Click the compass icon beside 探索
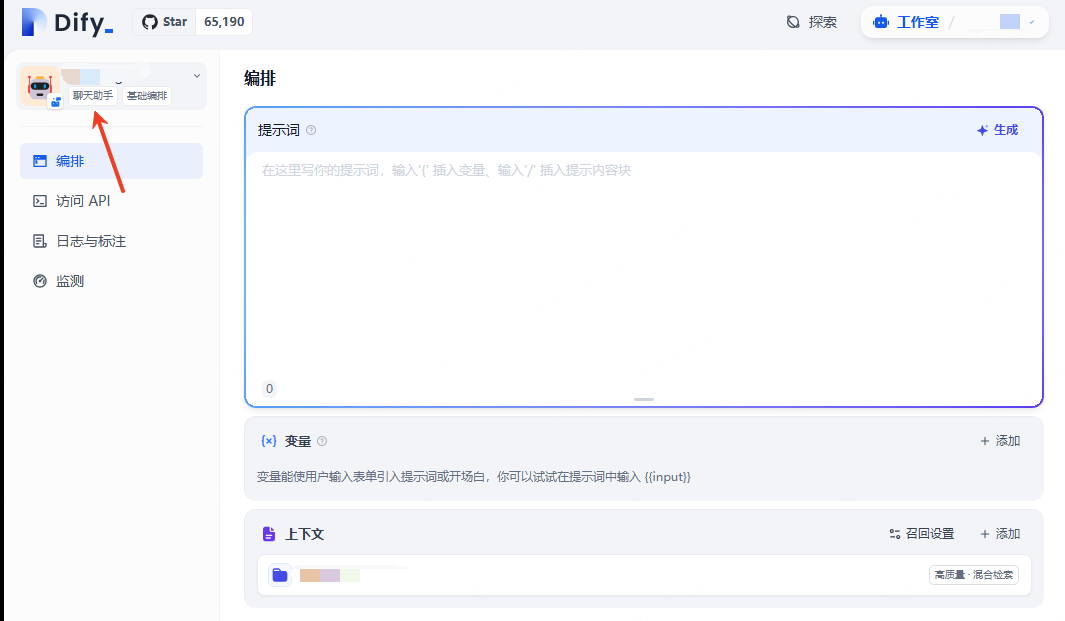1065x621 pixels. tap(793, 22)
